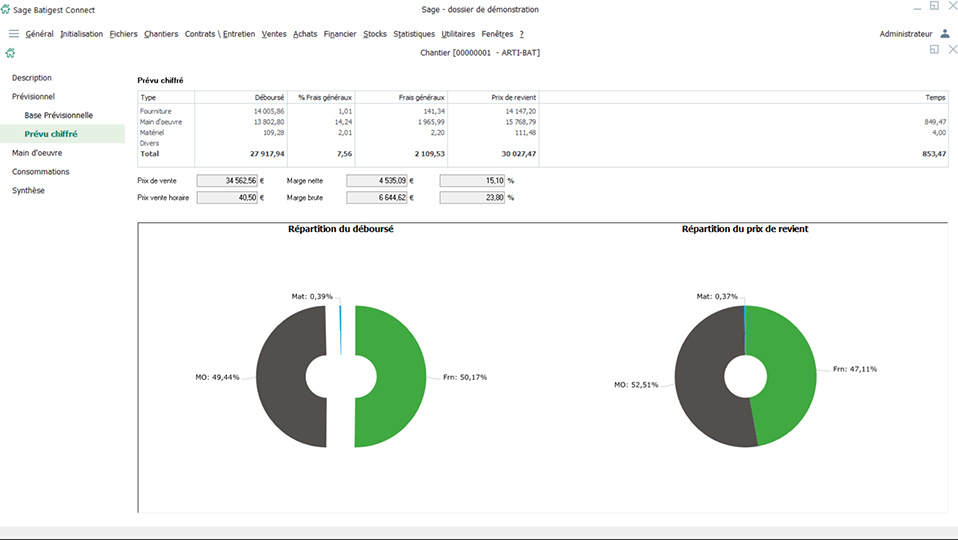Click the Prix de vente field
Screen dimensions: 958x540
(x=227, y=181)
